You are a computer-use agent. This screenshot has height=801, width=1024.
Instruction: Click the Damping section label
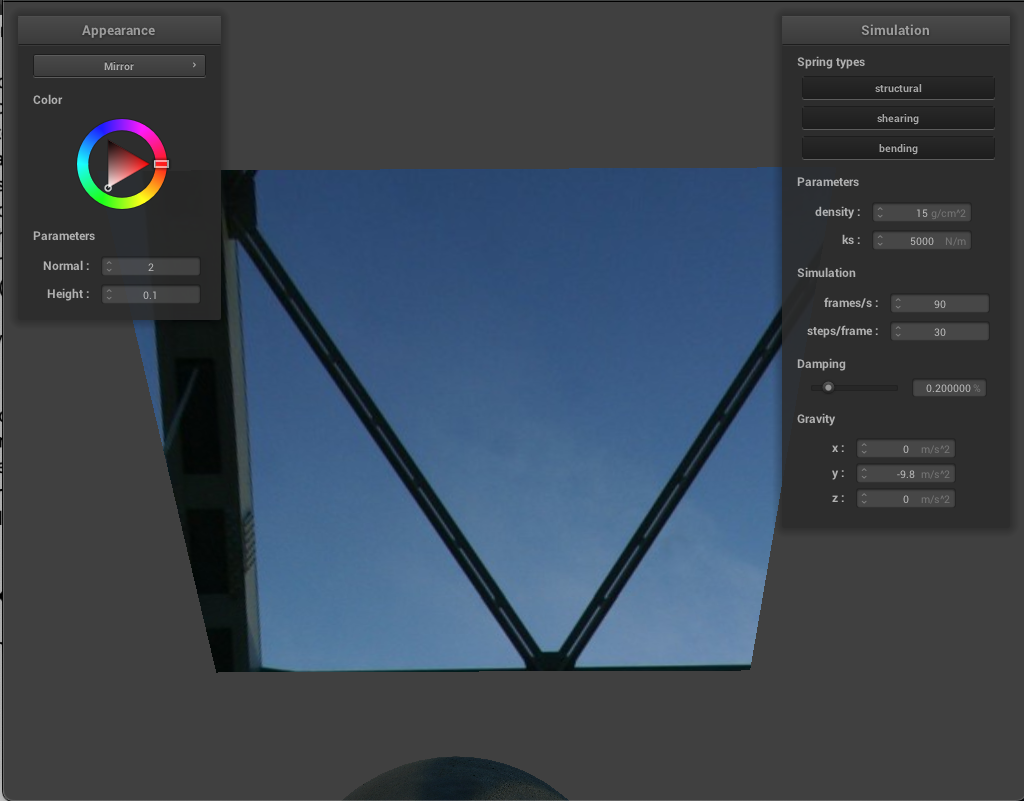click(x=821, y=364)
